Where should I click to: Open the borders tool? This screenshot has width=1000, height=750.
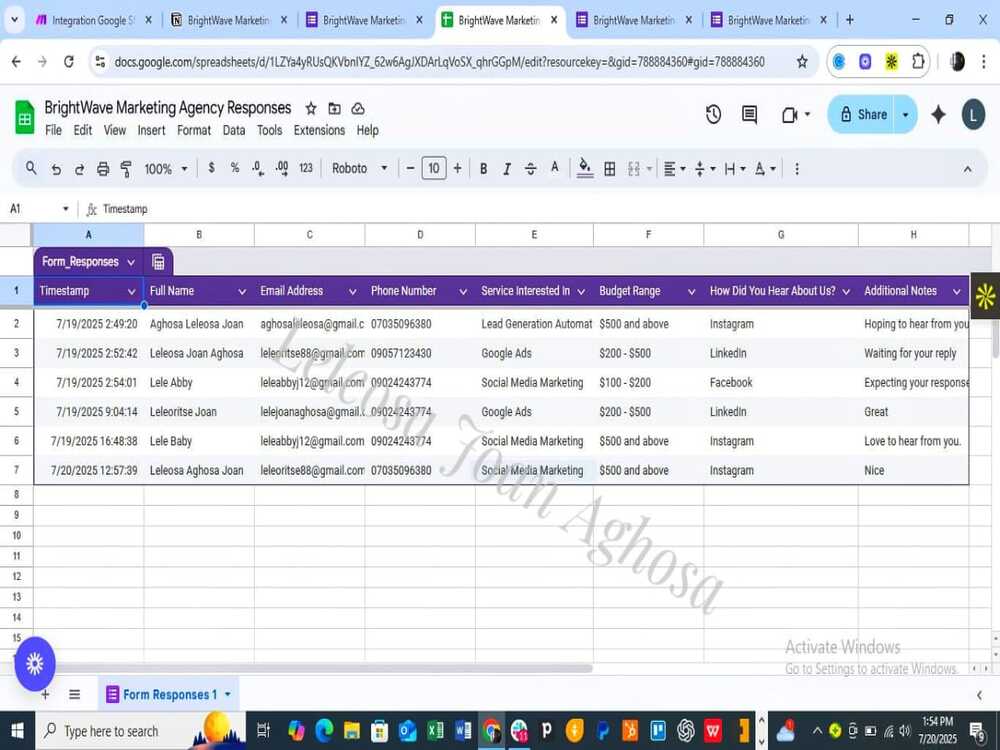pyautogui.click(x=610, y=169)
